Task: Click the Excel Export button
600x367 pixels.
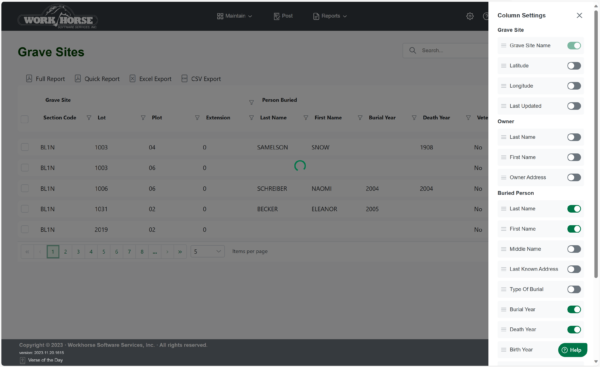Action: click(x=150, y=78)
